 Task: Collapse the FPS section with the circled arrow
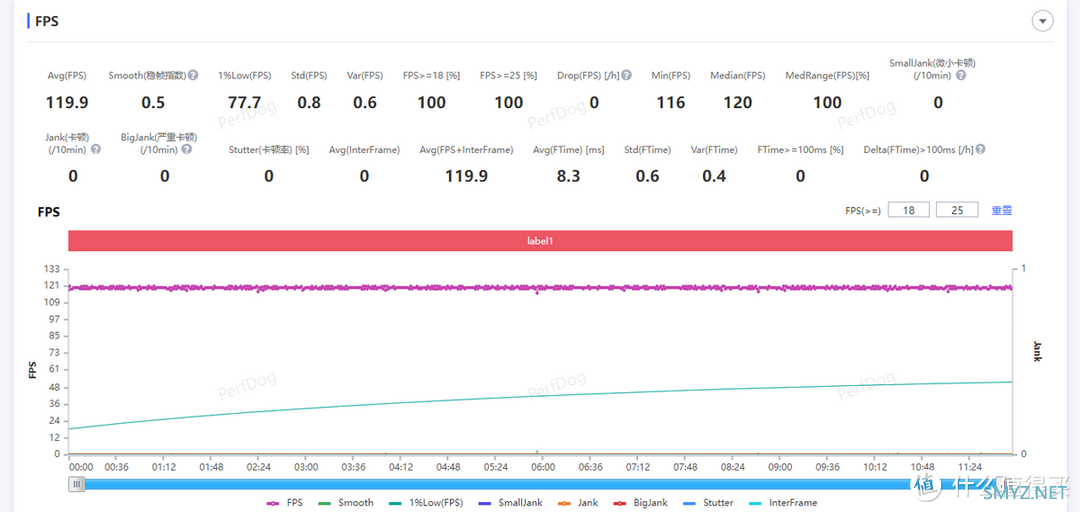point(1042,21)
